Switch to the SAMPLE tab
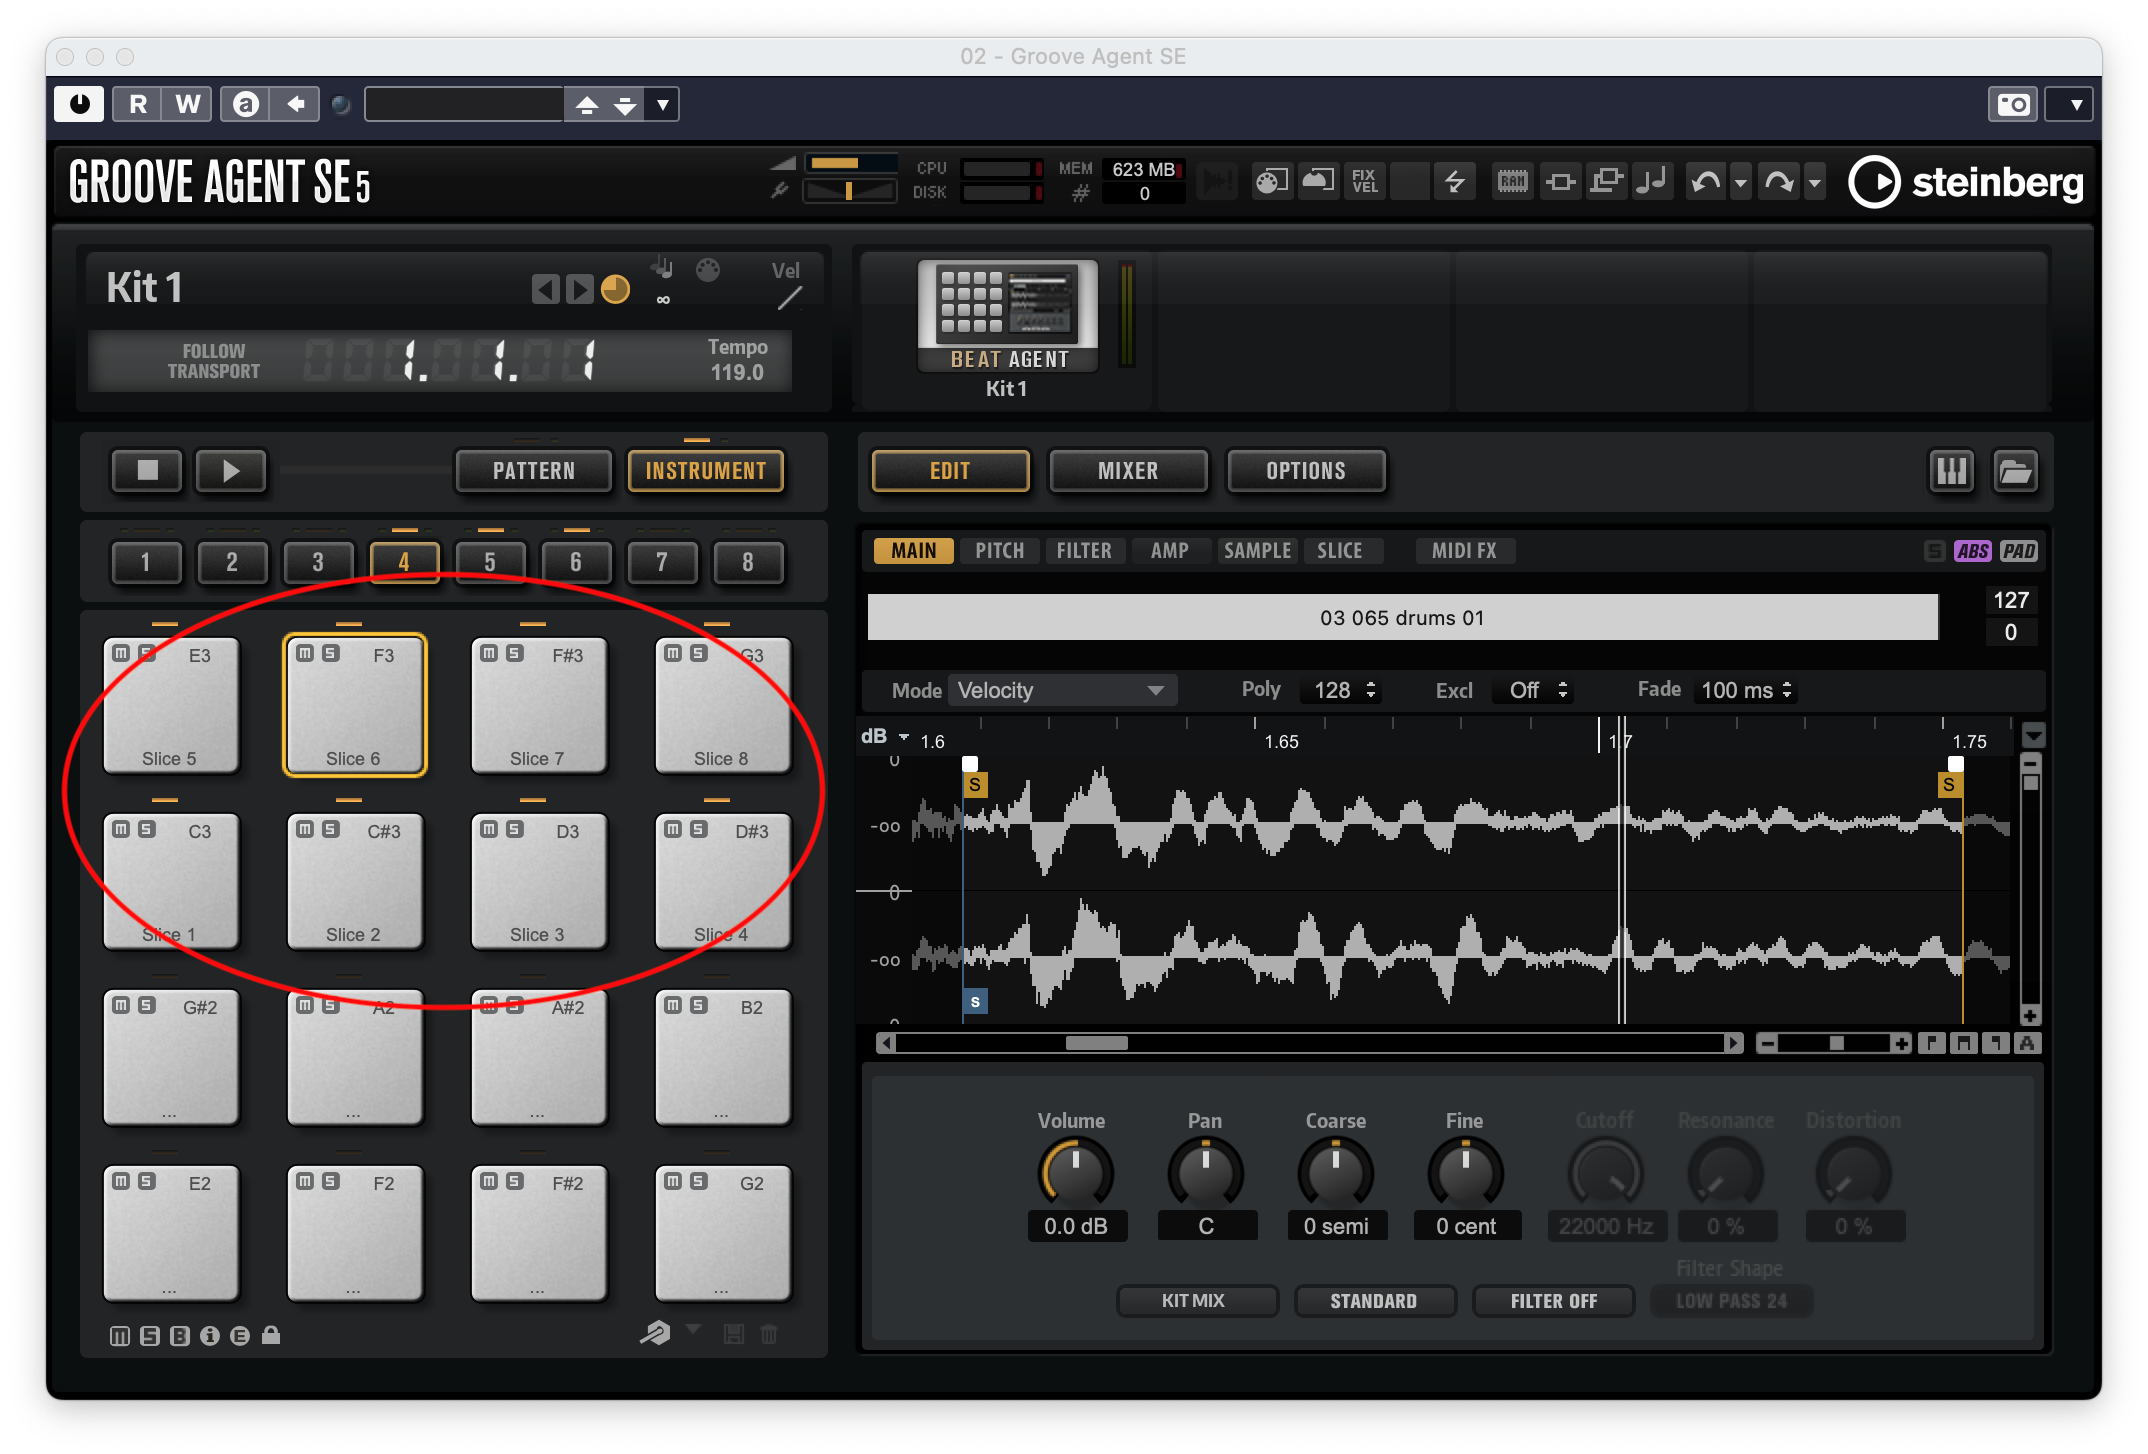Image resolution: width=2148 pixels, height=1454 pixels. [1257, 551]
